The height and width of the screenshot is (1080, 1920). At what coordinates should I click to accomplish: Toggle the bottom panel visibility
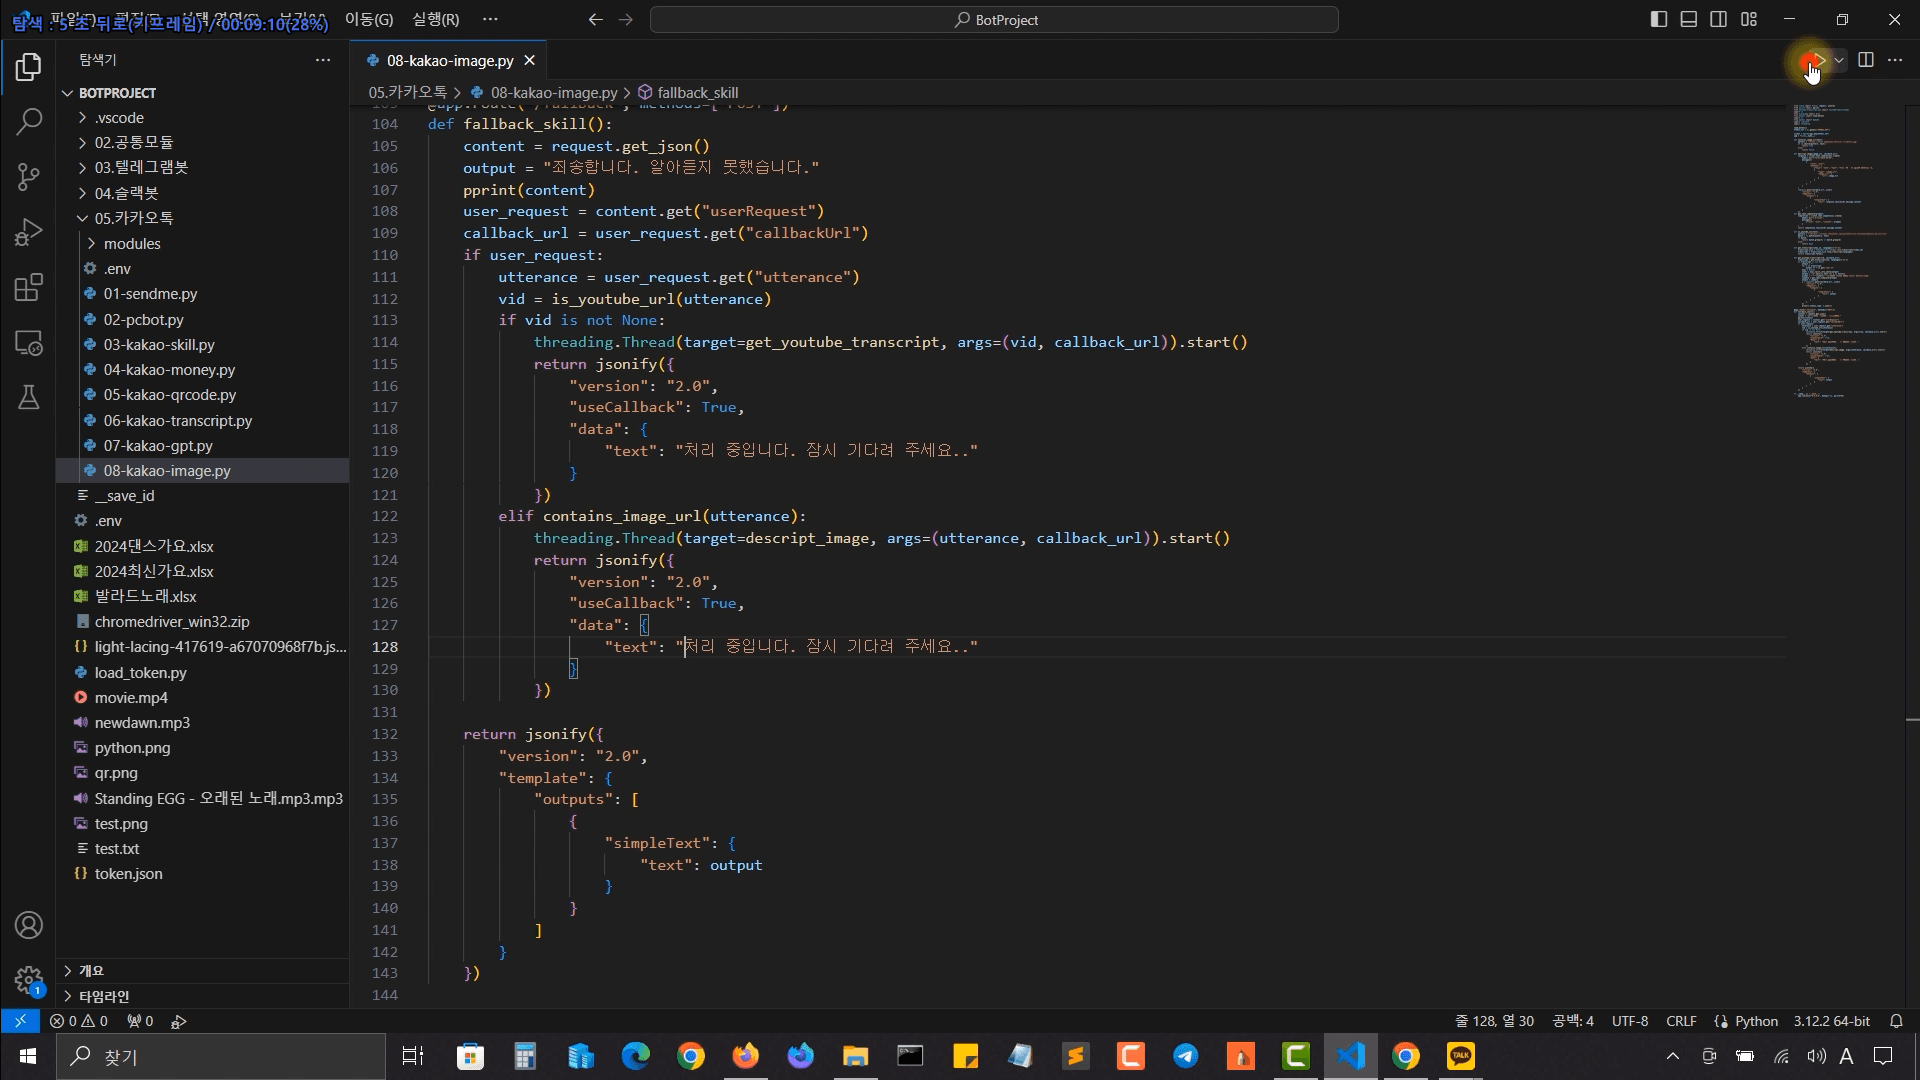tap(1688, 19)
